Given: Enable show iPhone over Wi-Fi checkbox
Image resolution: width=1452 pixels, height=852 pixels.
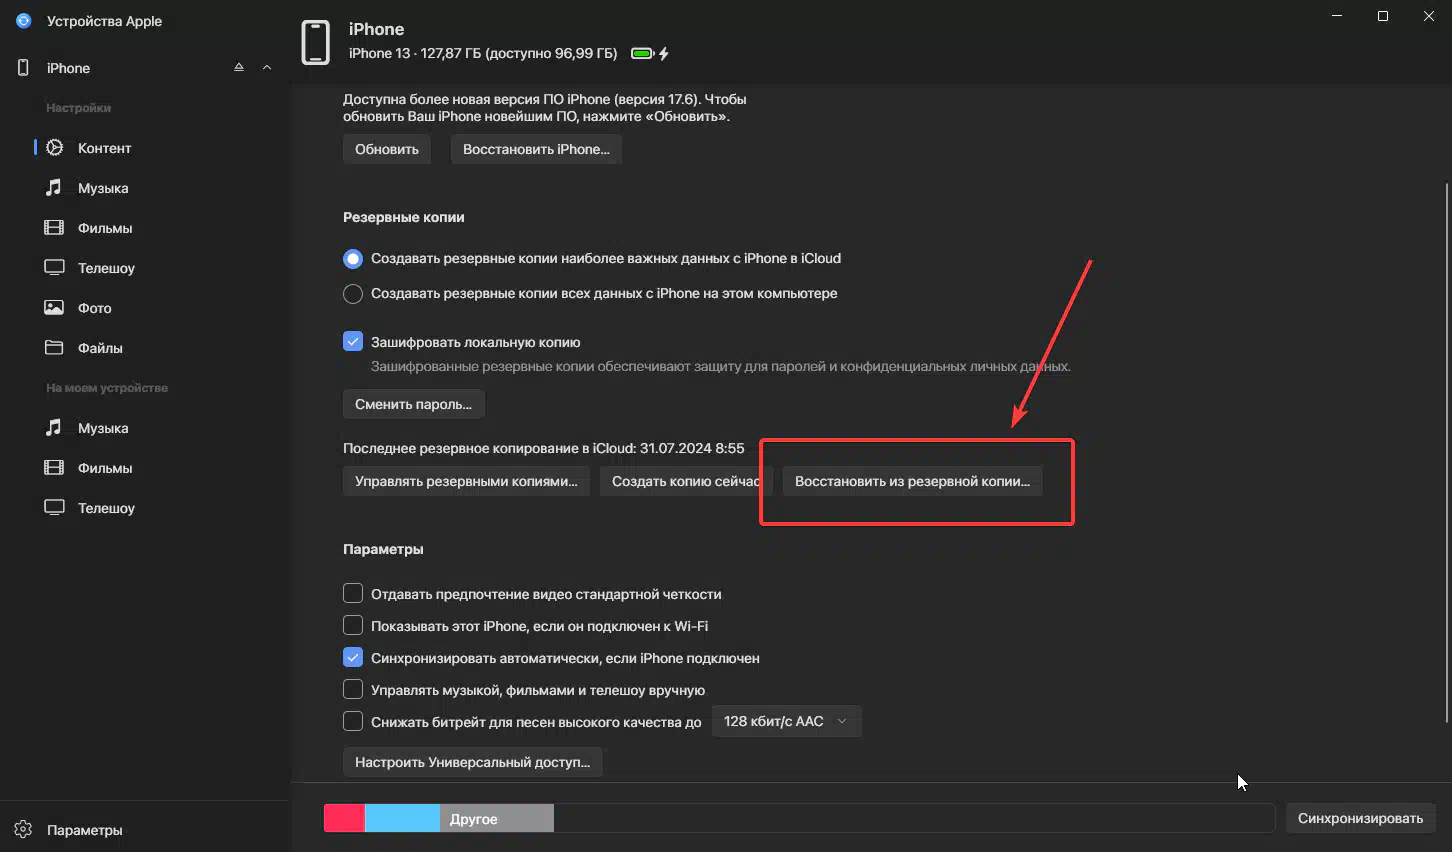Looking at the screenshot, I should point(353,625).
